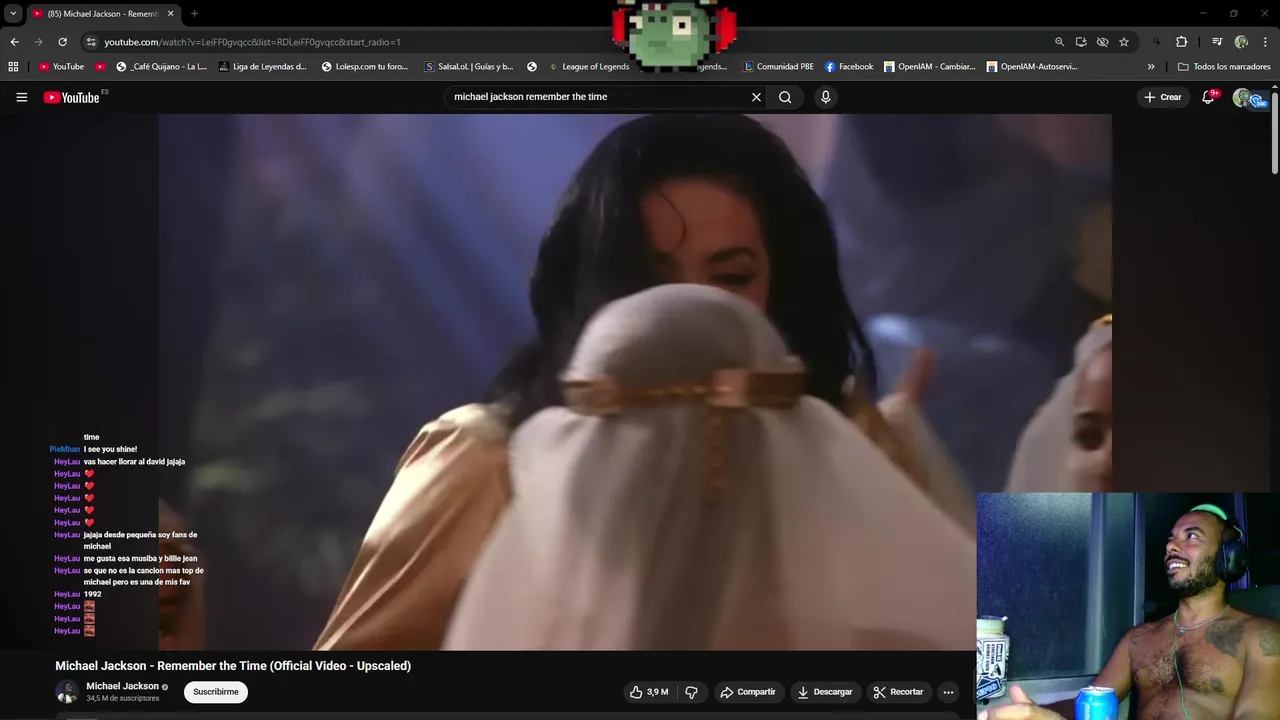Open the SalsaLoL Guías bookmark
The width and height of the screenshot is (1280, 720).
(469, 67)
